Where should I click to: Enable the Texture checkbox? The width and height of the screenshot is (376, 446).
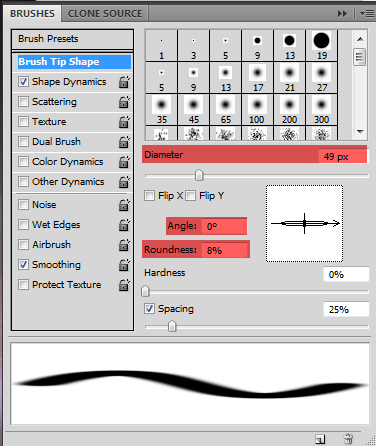(23, 122)
